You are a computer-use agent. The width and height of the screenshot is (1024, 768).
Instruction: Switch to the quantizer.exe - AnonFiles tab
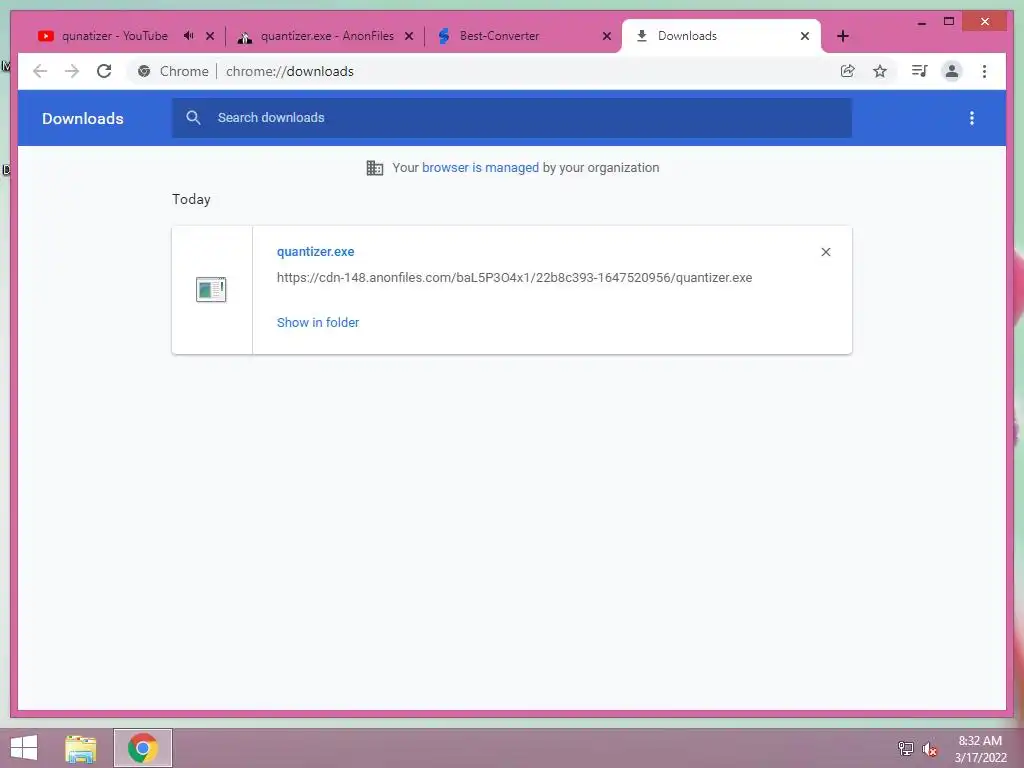327,36
